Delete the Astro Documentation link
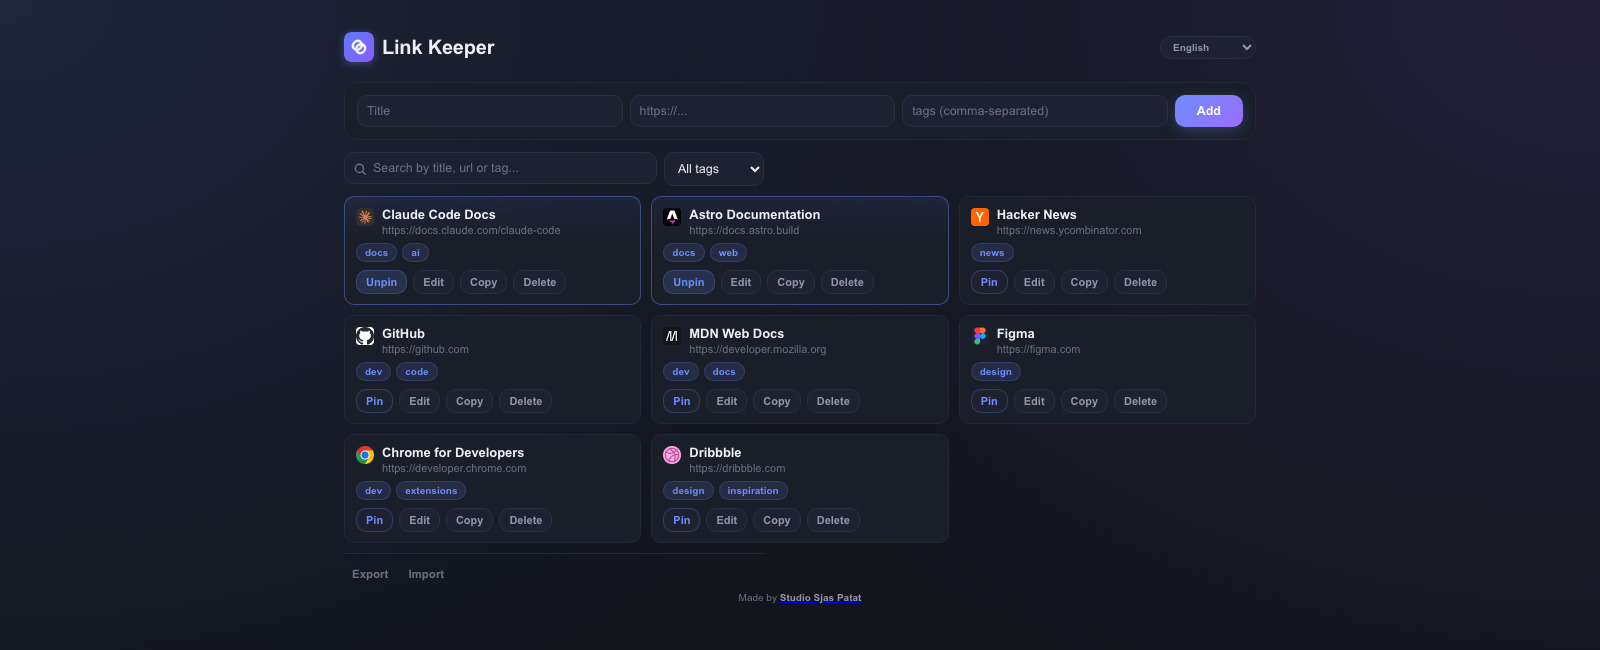Viewport: 1600px width, 650px height. [x=847, y=282]
